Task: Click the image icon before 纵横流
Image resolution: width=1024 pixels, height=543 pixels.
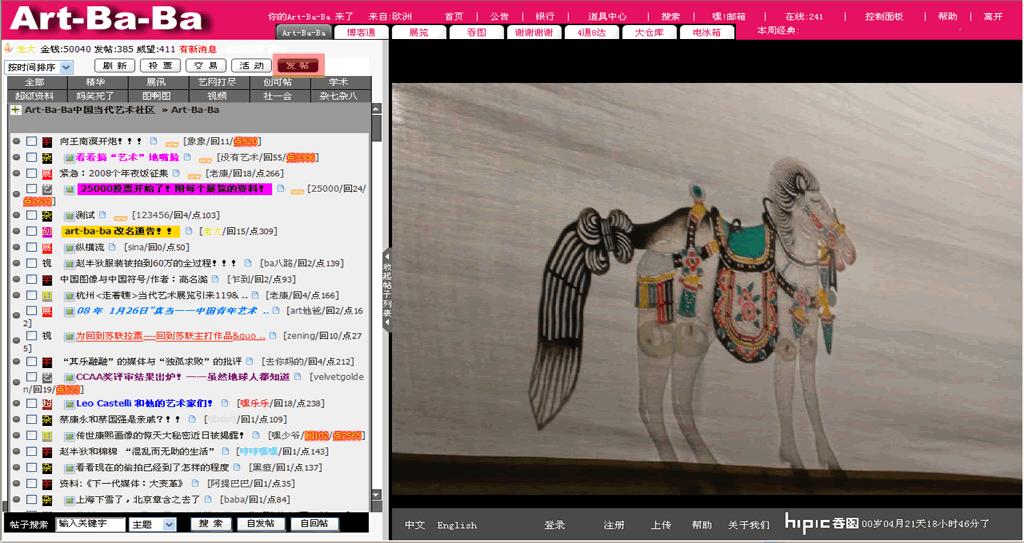Action: tap(69, 248)
